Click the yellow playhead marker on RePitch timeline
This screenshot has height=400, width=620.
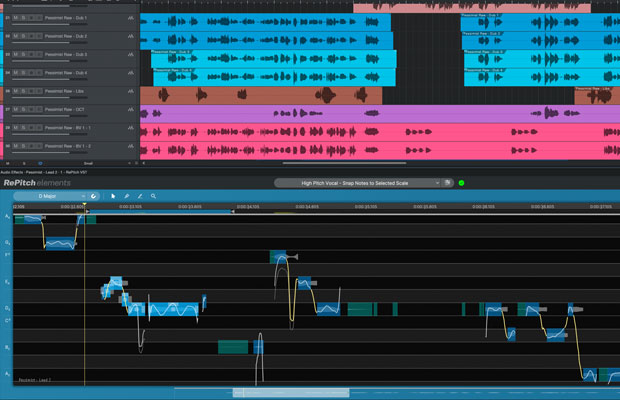click(x=85, y=207)
